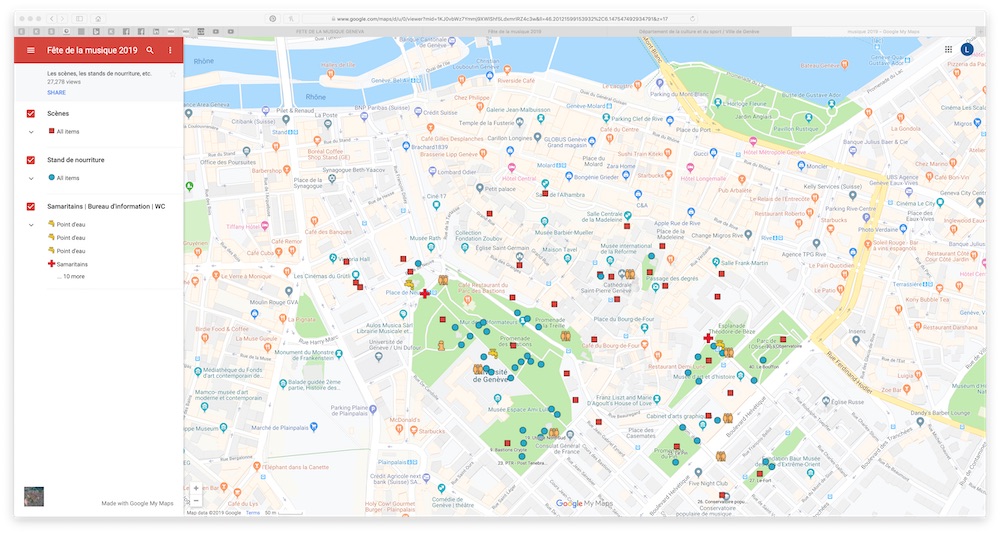This screenshot has height=534, width=1000.
Task: Expand the Stand de nourriture item list
Action: [x=31, y=178]
